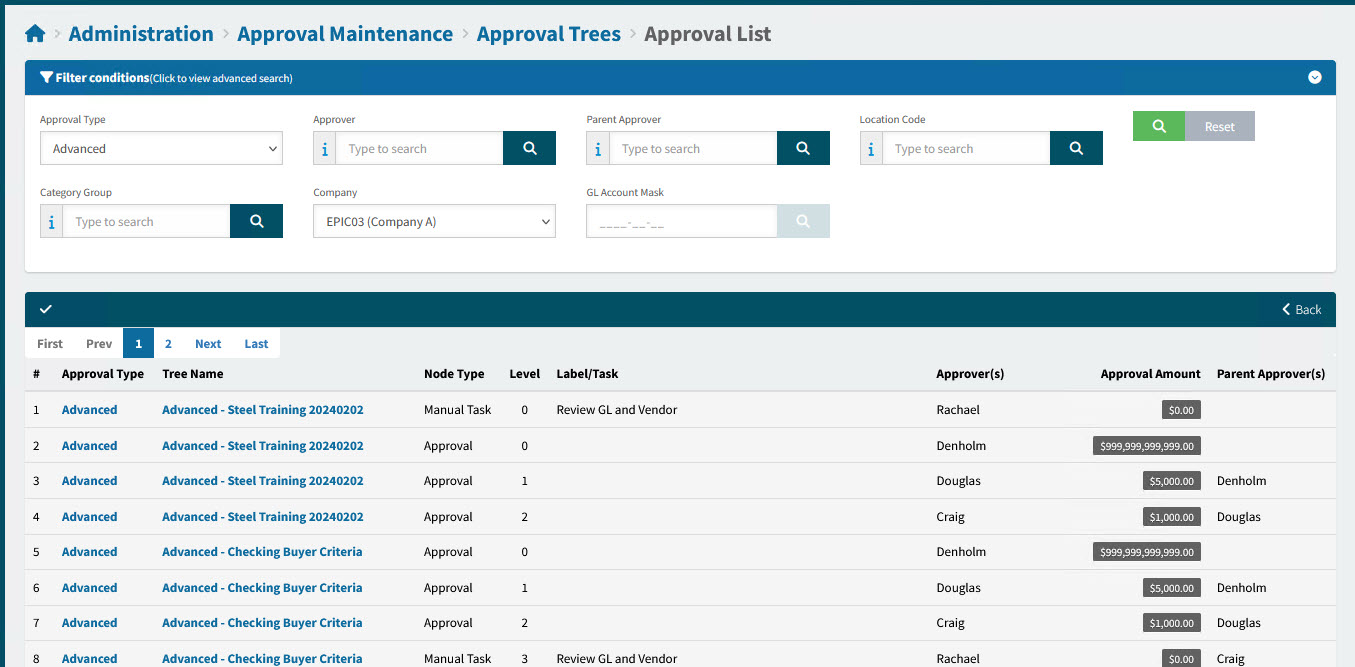Click the info icon next to Category Group
This screenshot has width=1355, height=667.
pos(51,221)
